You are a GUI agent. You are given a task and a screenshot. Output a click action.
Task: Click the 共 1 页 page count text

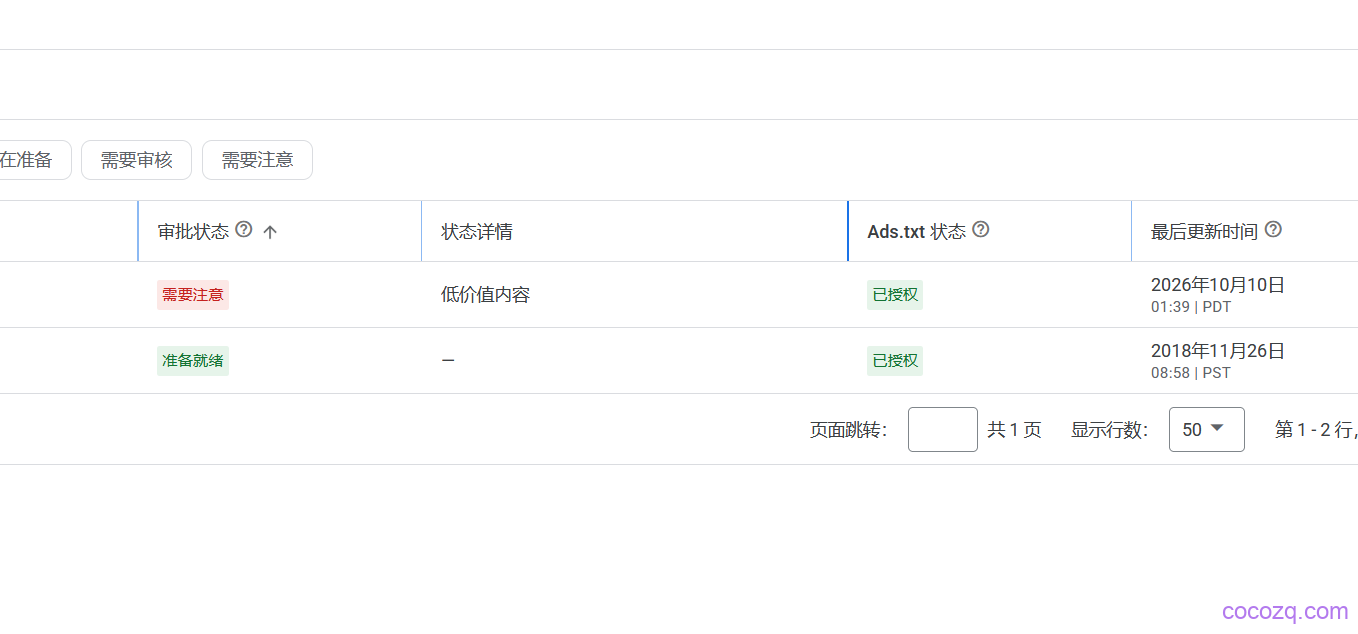(x=1015, y=430)
